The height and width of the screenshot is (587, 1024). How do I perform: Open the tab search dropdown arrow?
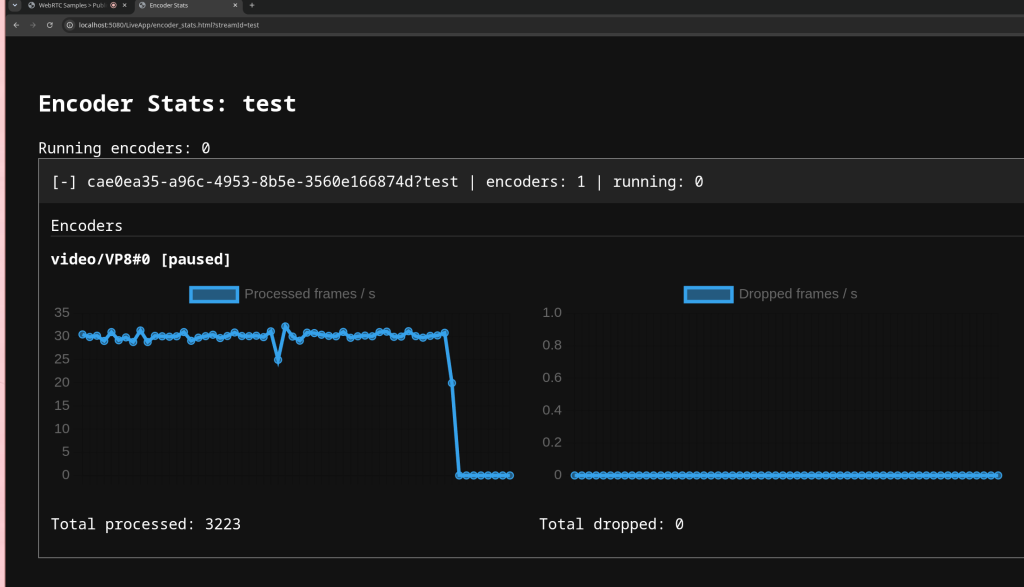(14, 5)
